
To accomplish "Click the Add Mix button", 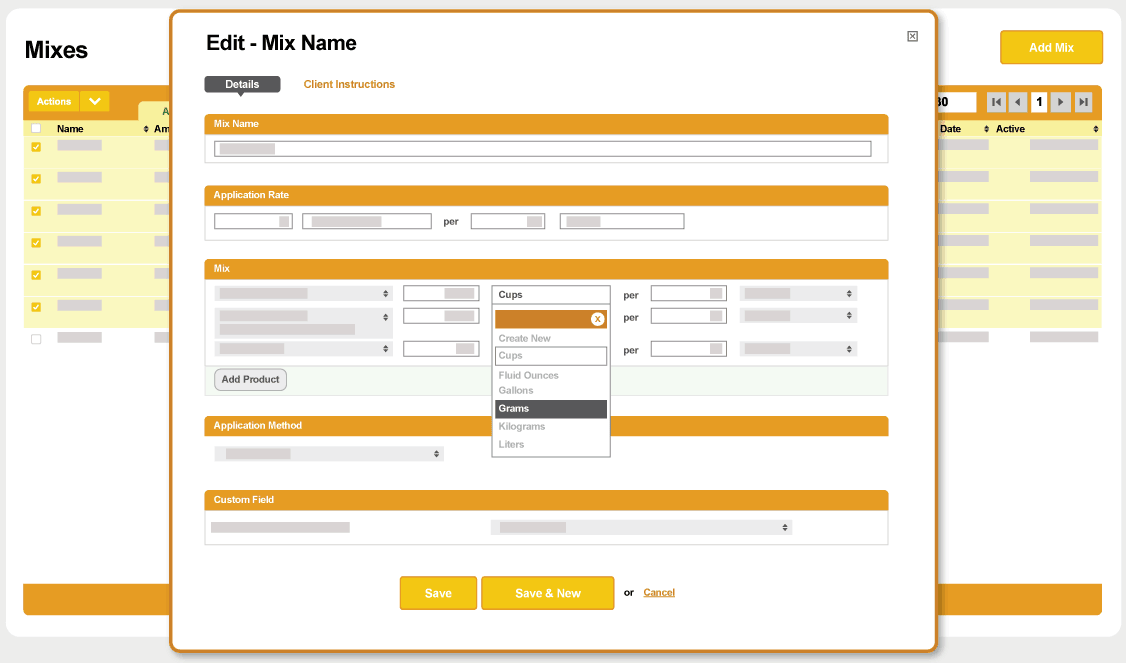I will [1051, 47].
